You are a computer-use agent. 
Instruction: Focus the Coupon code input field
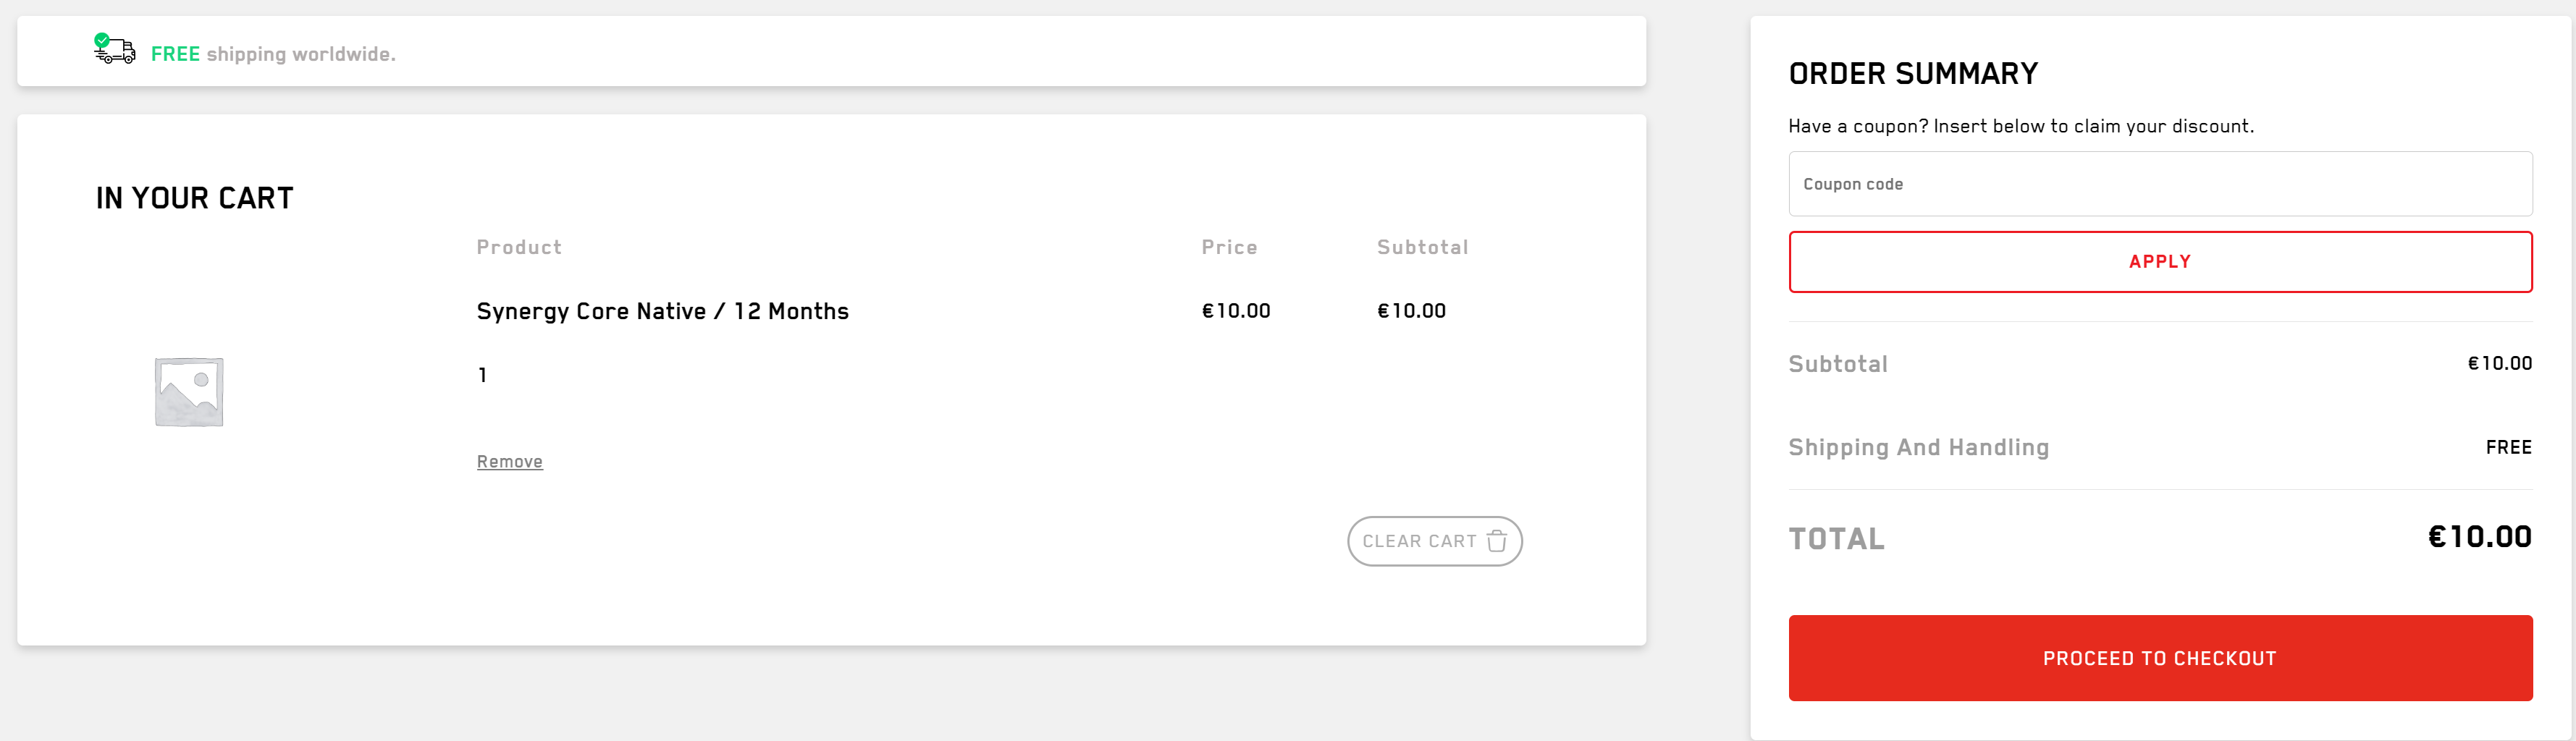[x=2160, y=184]
